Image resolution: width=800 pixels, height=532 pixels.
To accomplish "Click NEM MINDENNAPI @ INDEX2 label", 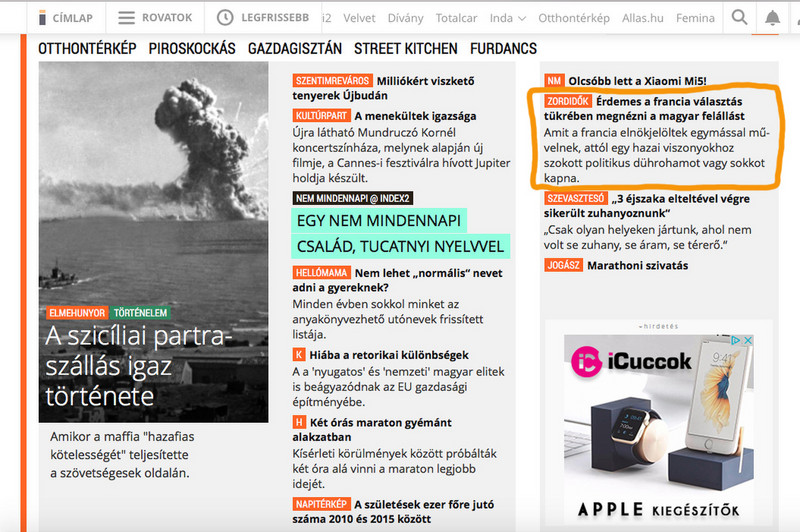I will pos(353,198).
